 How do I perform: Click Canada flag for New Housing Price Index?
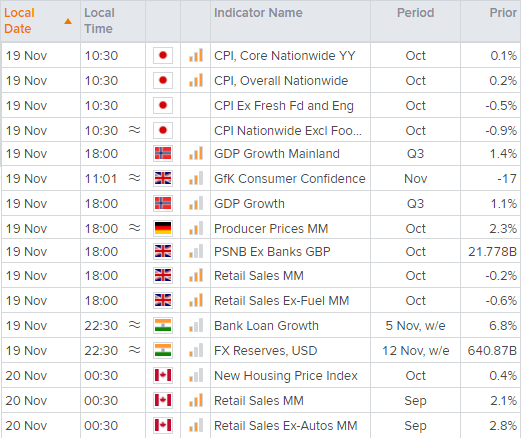163,375
